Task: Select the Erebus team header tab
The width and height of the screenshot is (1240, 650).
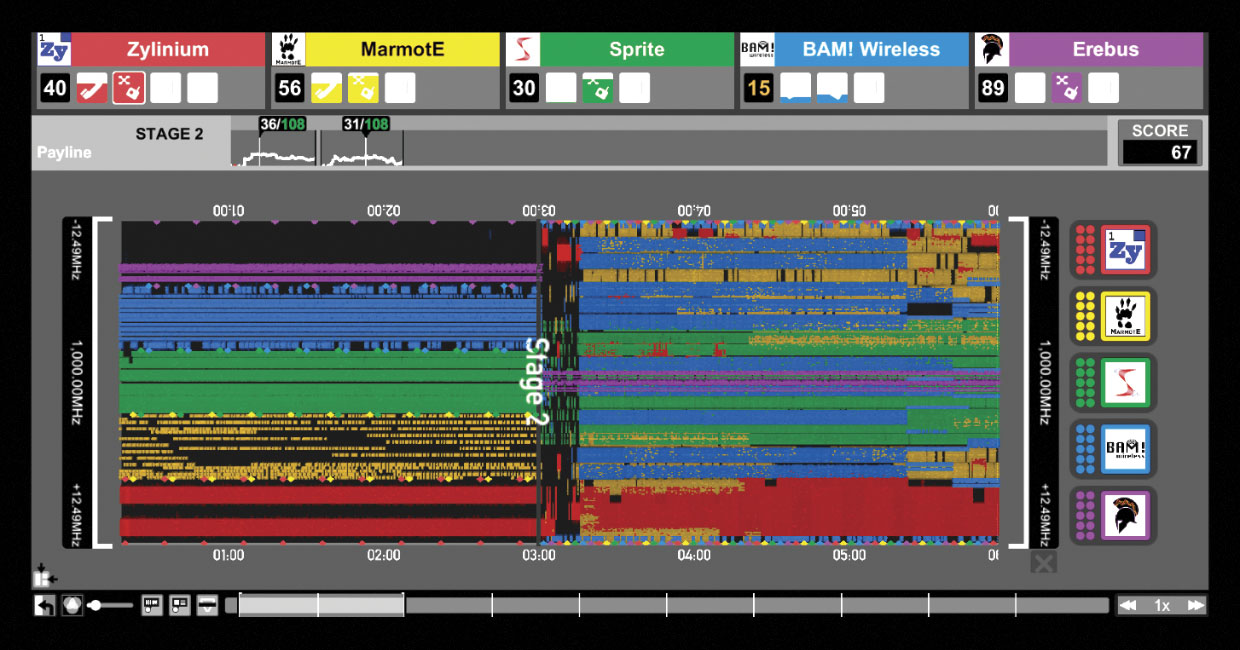Action: pos(1105,49)
